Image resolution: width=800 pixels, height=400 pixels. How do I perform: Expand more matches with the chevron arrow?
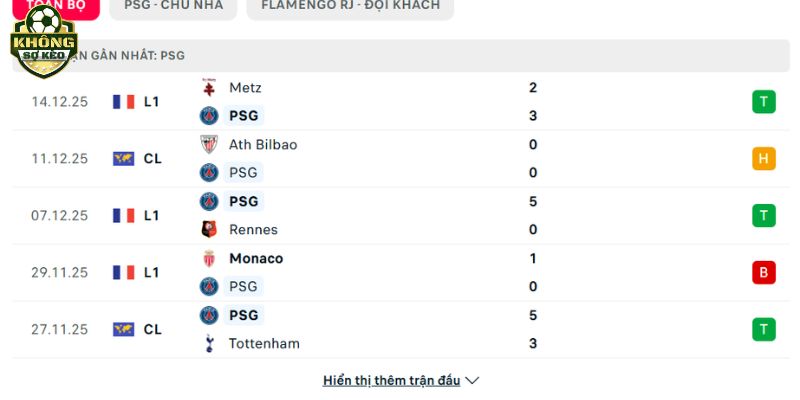point(473,380)
